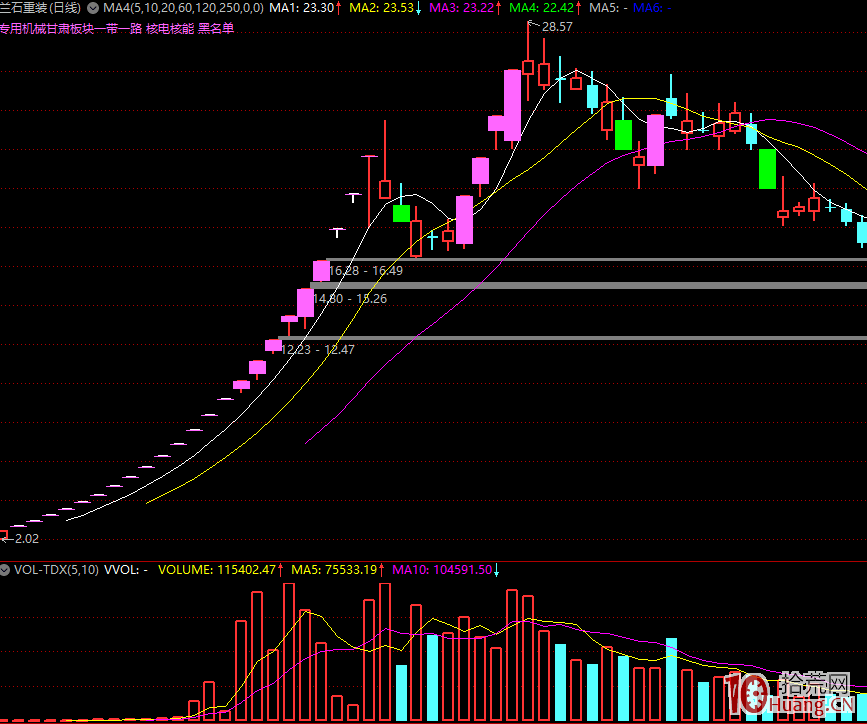Select the 16.28 - 16.49 gap label

tap(365, 270)
